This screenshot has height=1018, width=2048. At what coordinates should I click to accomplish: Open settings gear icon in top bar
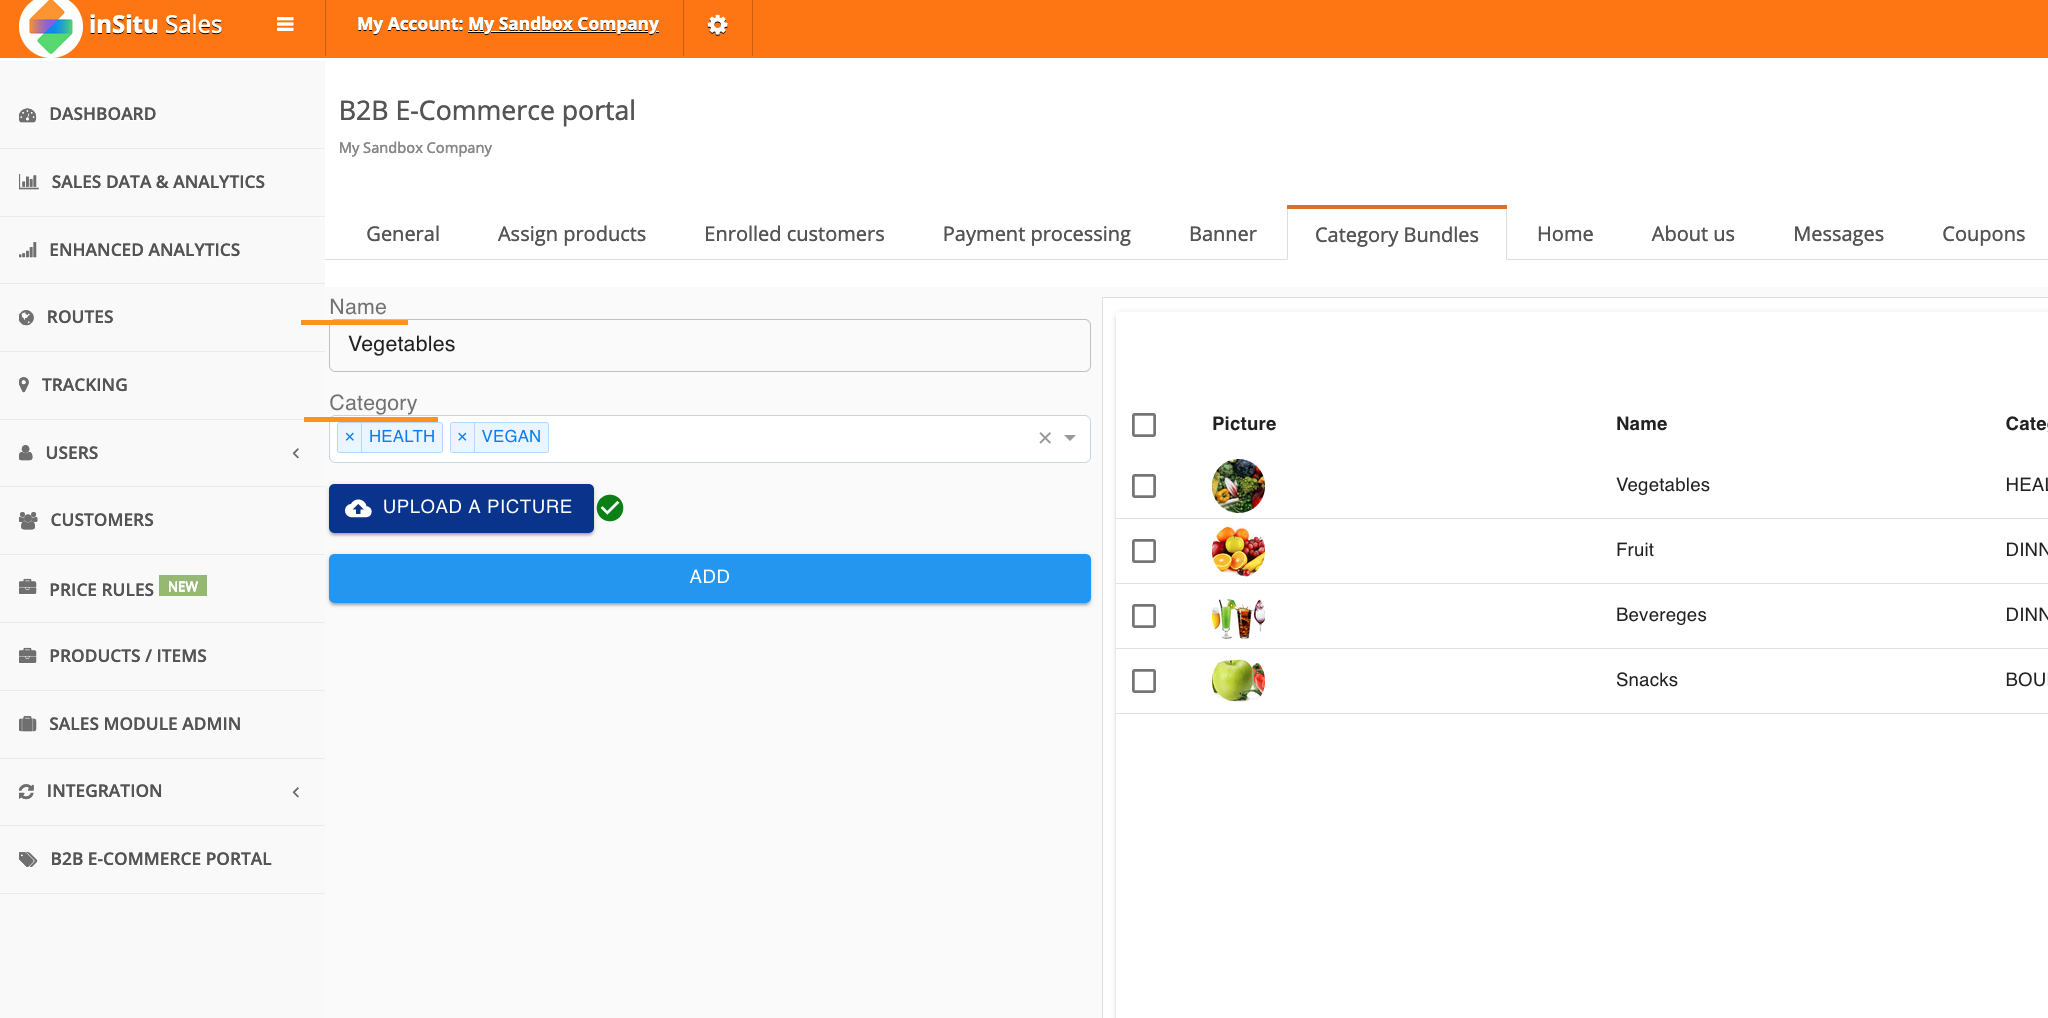(x=717, y=25)
